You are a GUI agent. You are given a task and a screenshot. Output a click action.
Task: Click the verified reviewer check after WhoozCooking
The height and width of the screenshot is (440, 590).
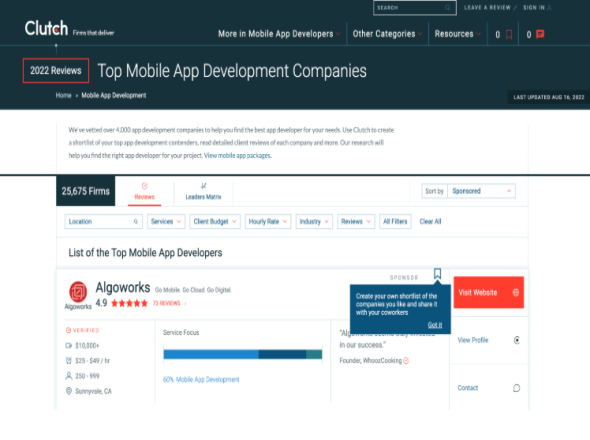(406, 361)
